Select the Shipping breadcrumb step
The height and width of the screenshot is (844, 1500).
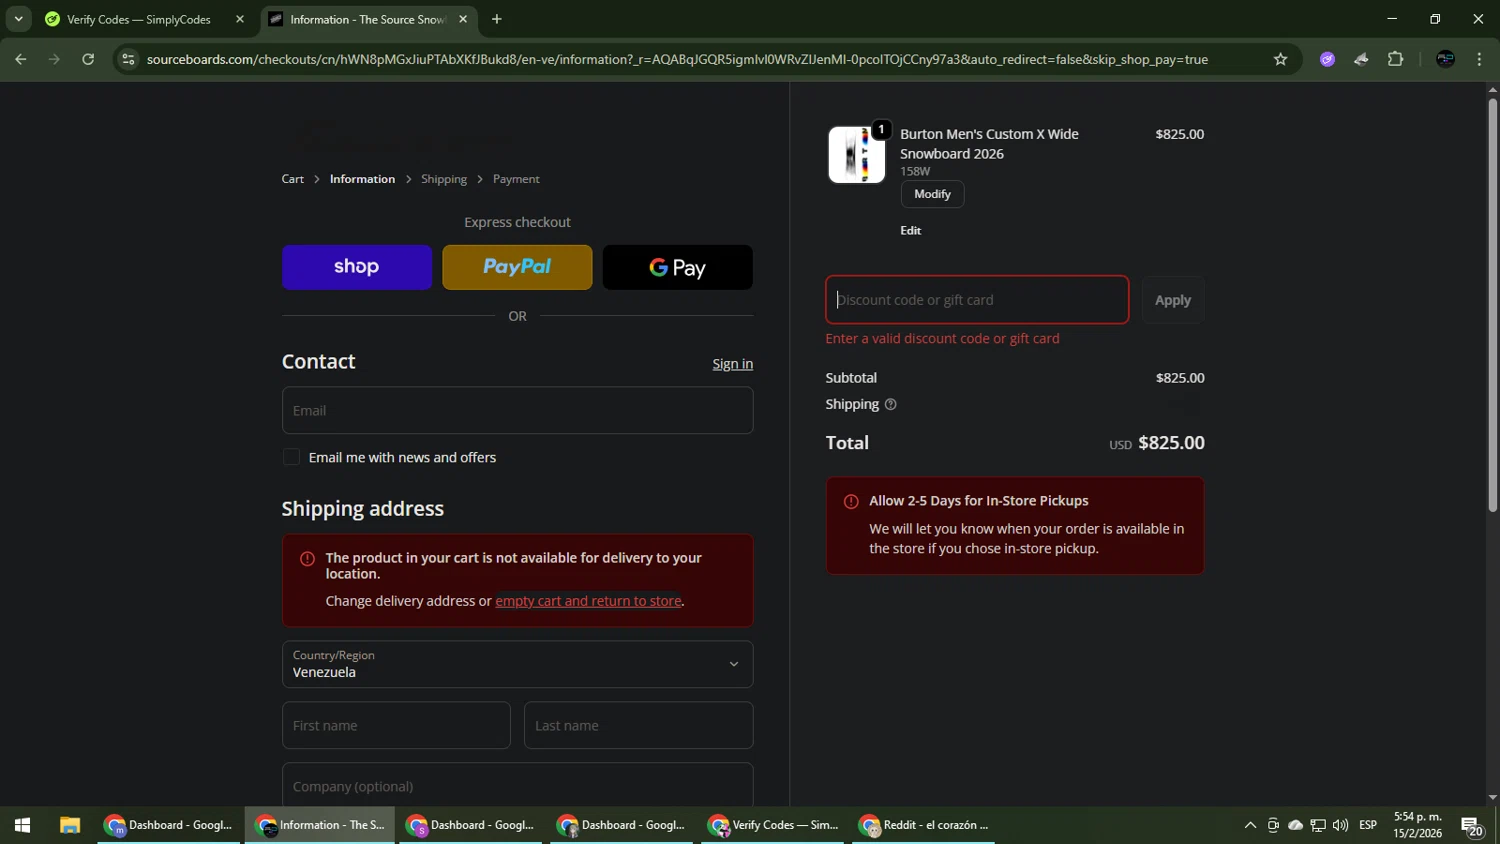[444, 179]
